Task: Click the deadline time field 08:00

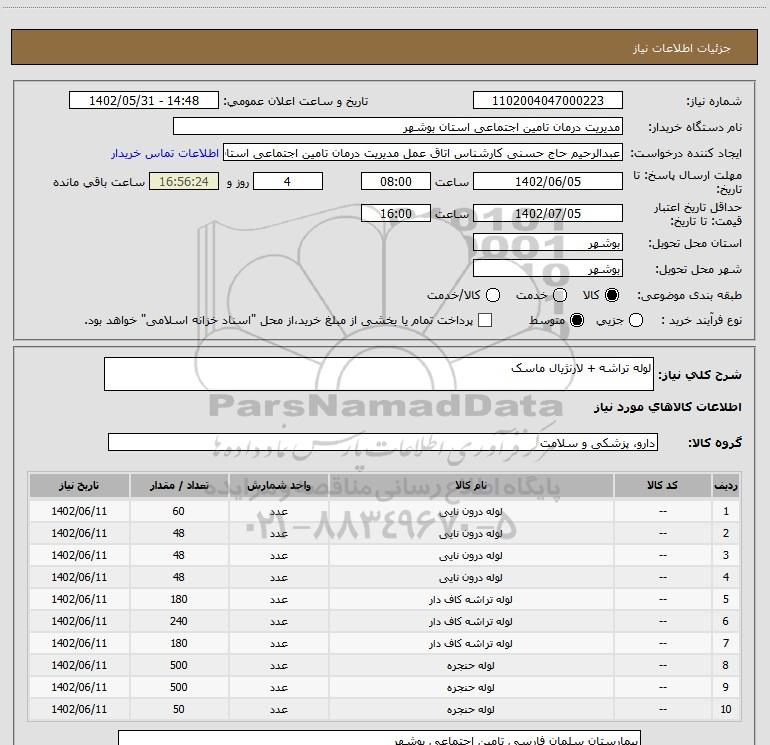Action: pyautogui.click(x=396, y=182)
